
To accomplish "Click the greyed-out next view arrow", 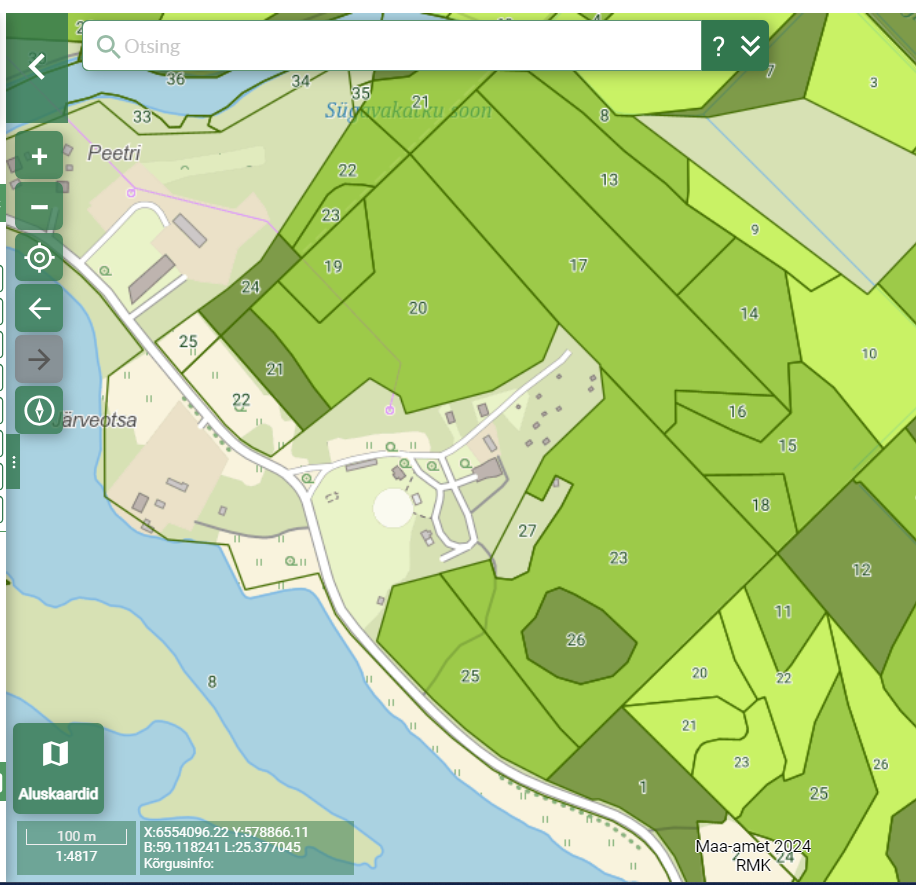I will click(x=39, y=359).
